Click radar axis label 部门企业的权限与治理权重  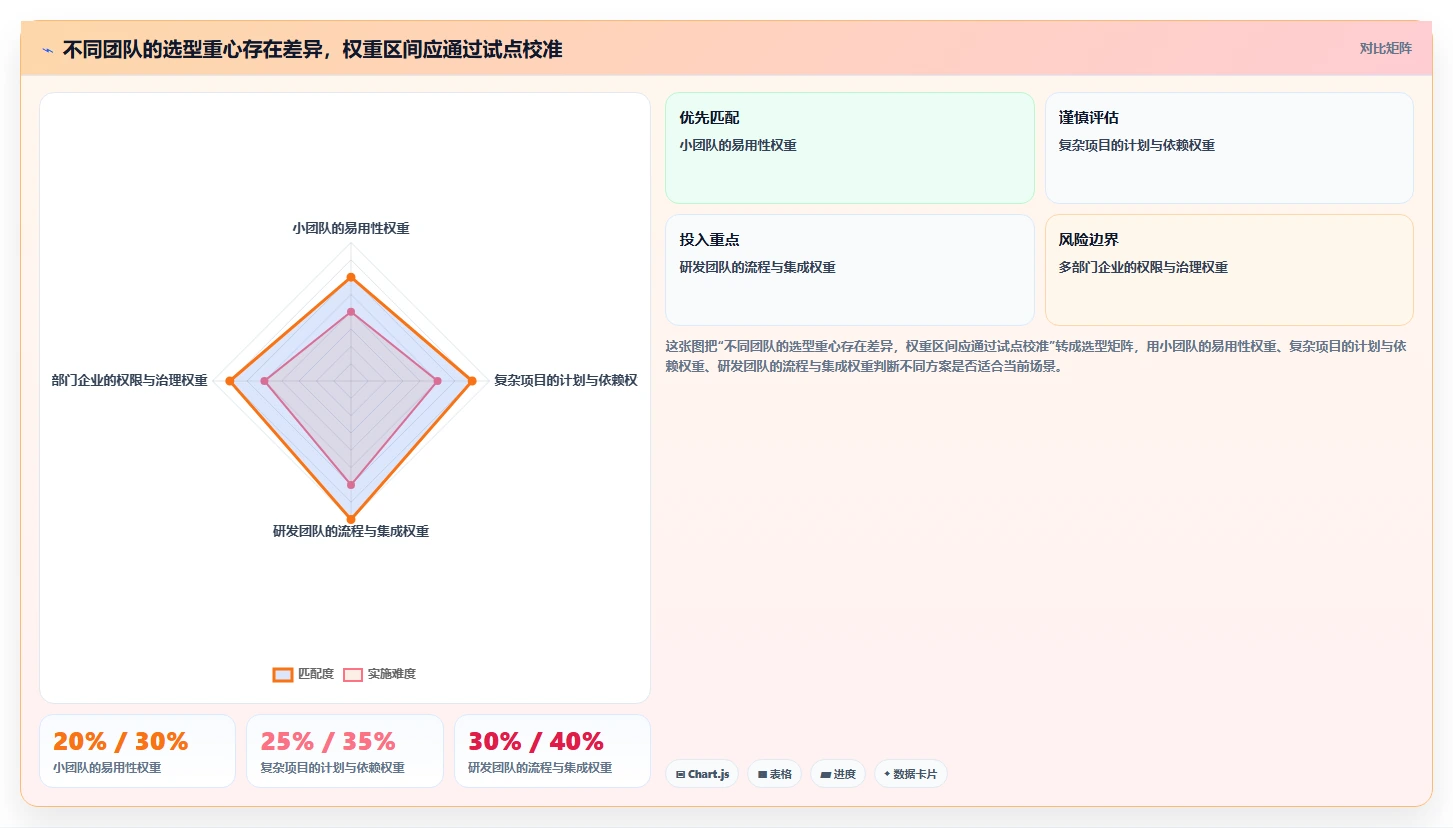click(x=130, y=380)
